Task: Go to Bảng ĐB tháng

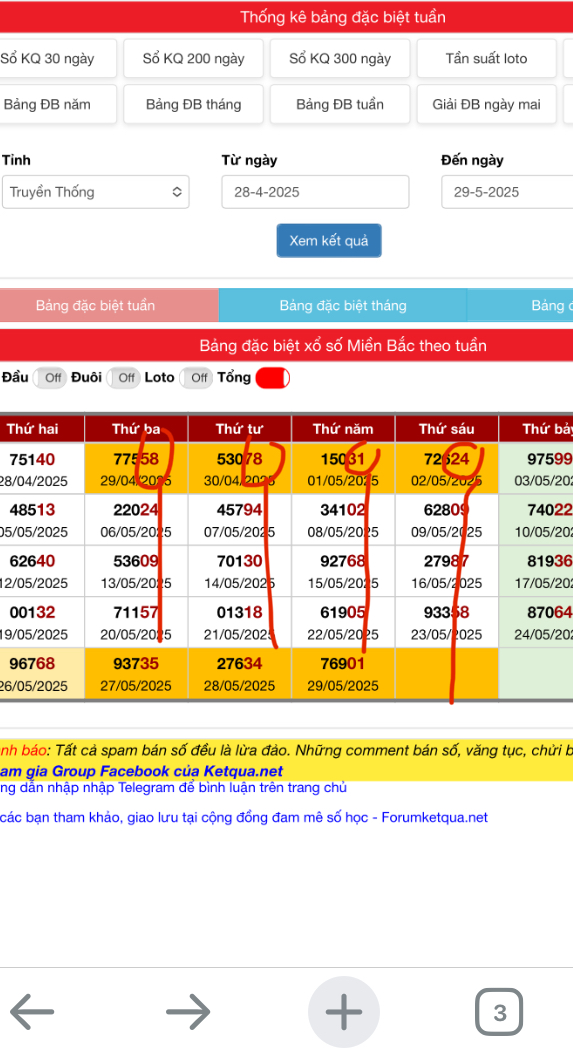Action: [193, 104]
